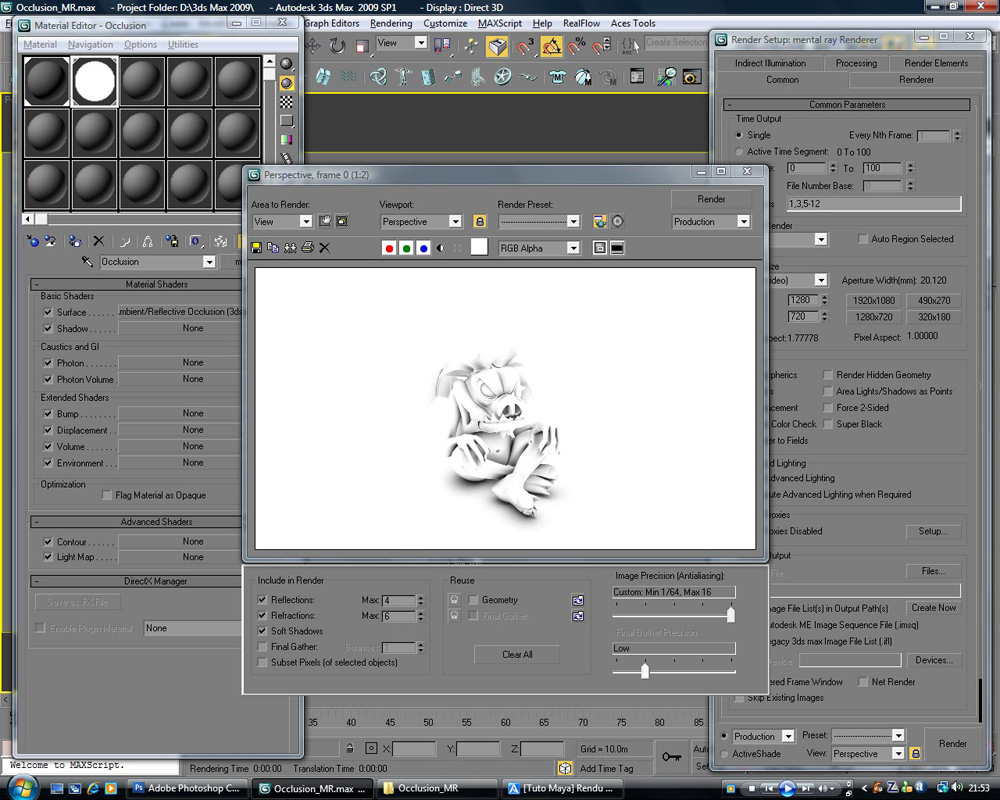Viewport: 1000px width, 800px height.
Task: Select the Single radio button for Time Output
Action: pyautogui.click(x=738, y=134)
